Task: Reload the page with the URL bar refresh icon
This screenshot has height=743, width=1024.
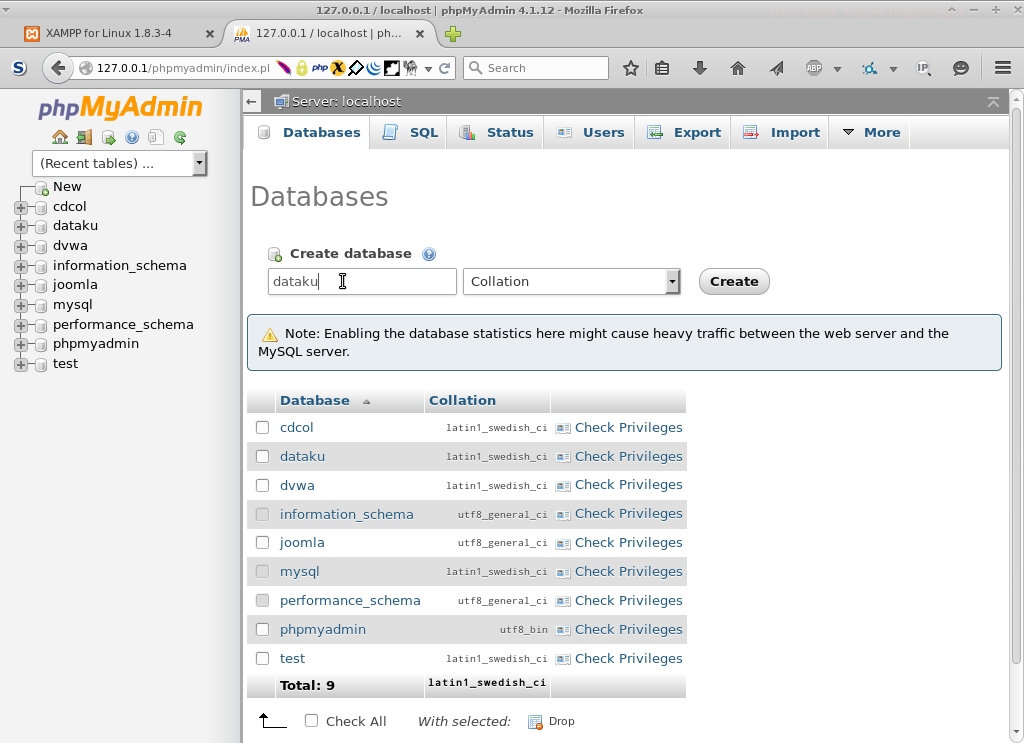Action: tap(445, 68)
